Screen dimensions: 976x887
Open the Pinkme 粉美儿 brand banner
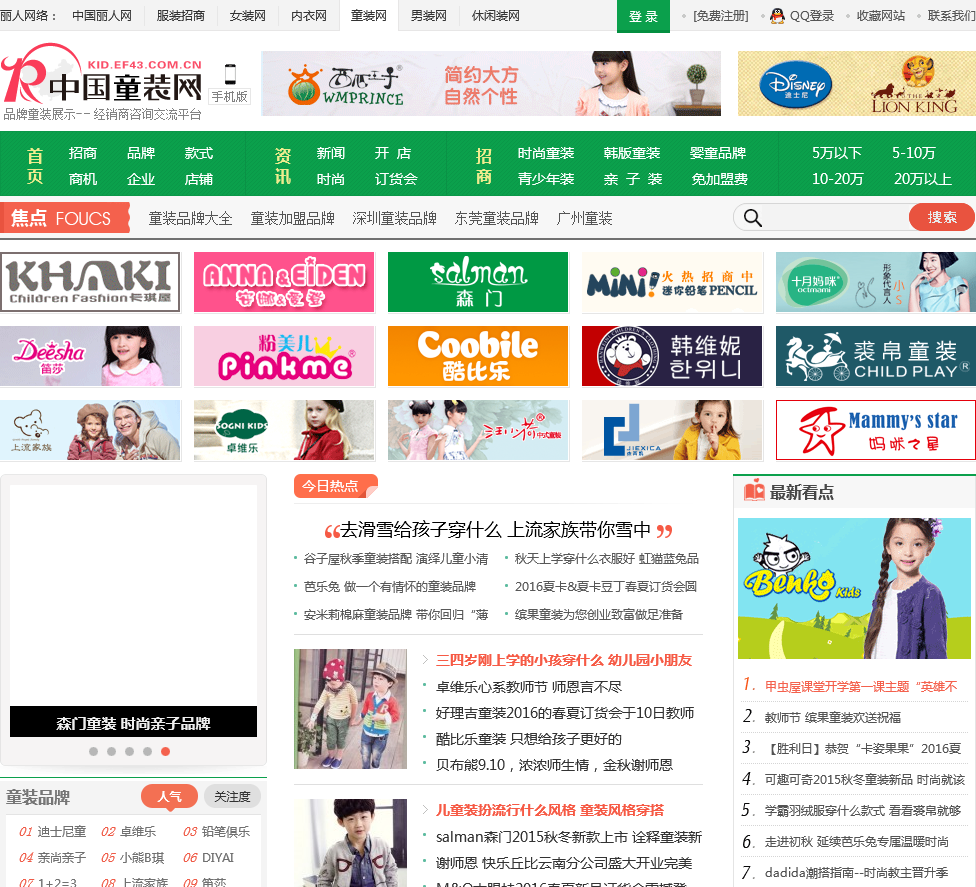coord(284,356)
